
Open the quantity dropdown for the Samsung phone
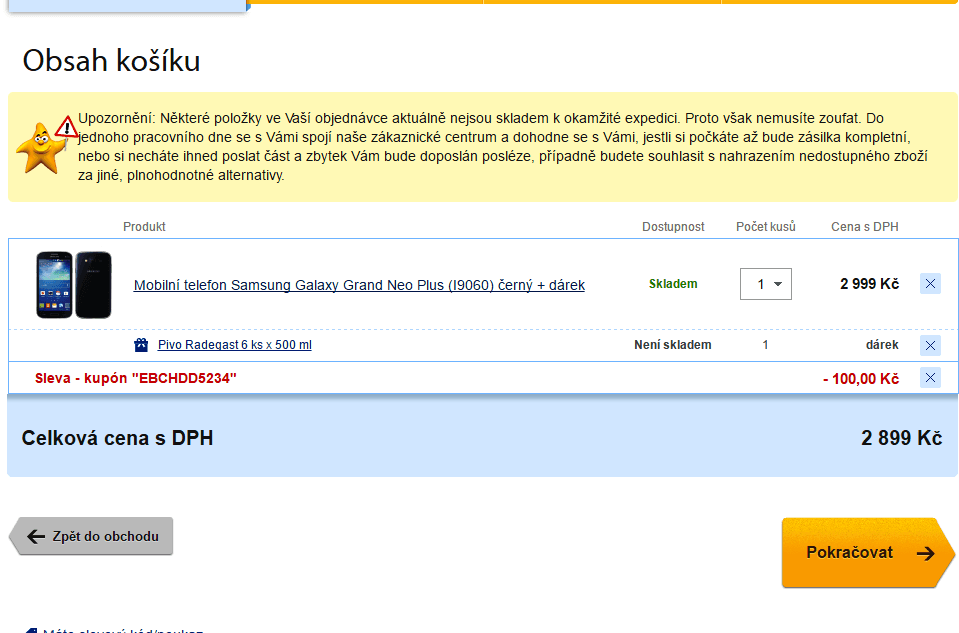point(766,284)
